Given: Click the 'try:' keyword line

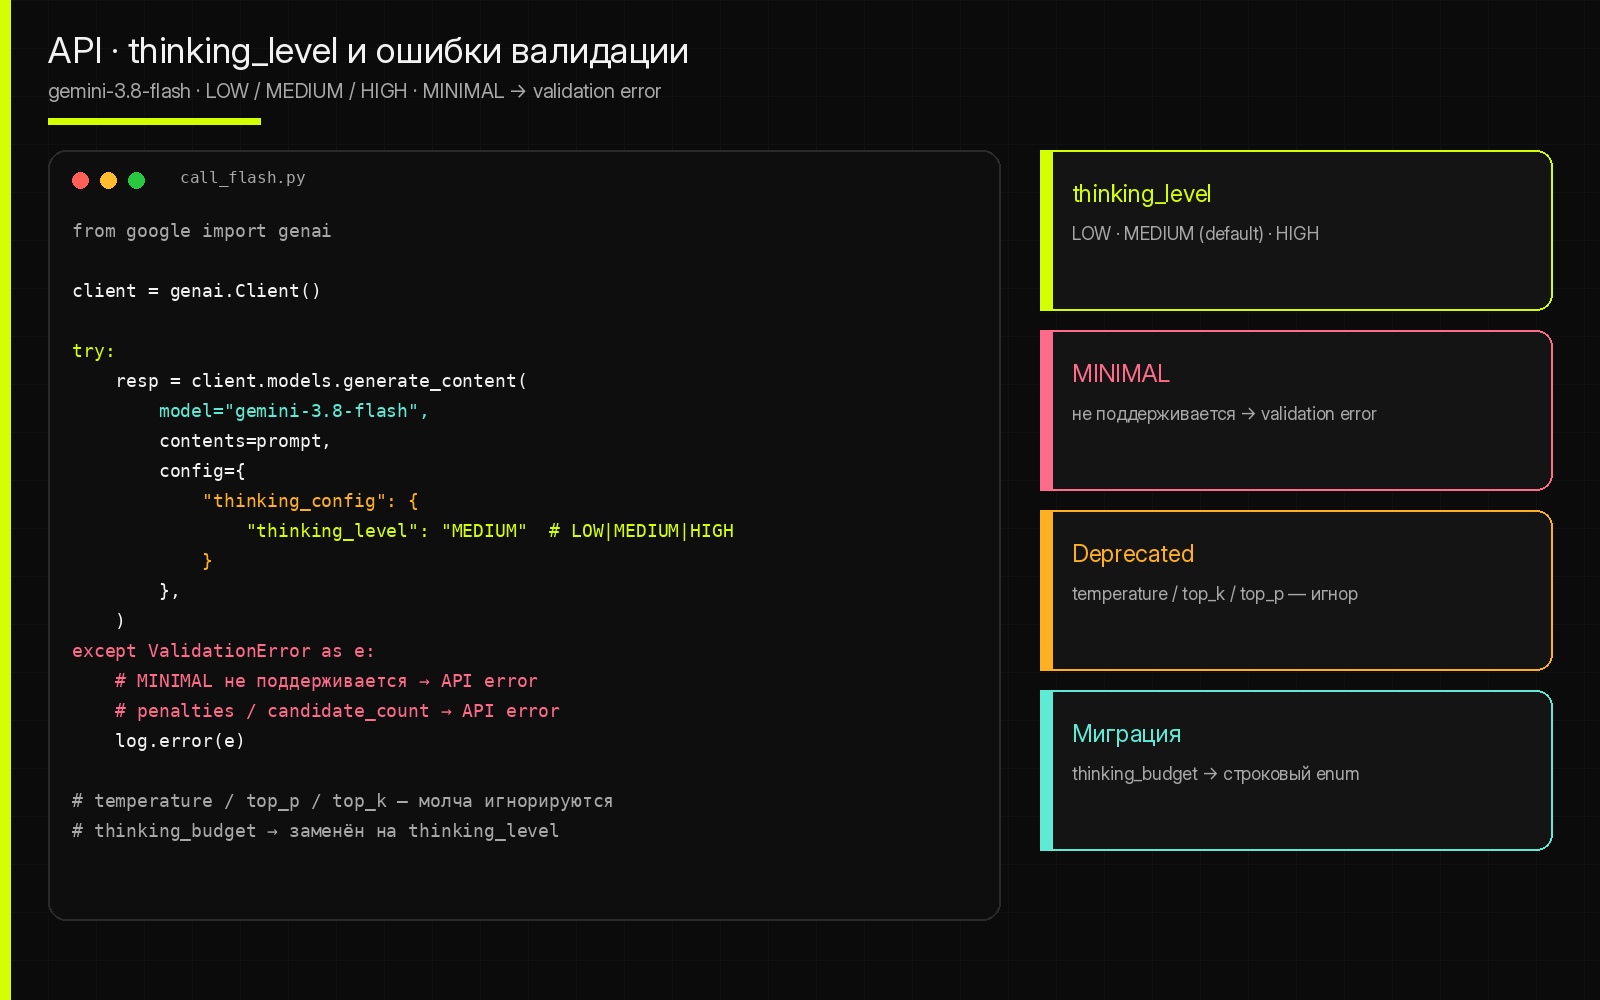Looking at the screenshot, I should click(93, 351).
